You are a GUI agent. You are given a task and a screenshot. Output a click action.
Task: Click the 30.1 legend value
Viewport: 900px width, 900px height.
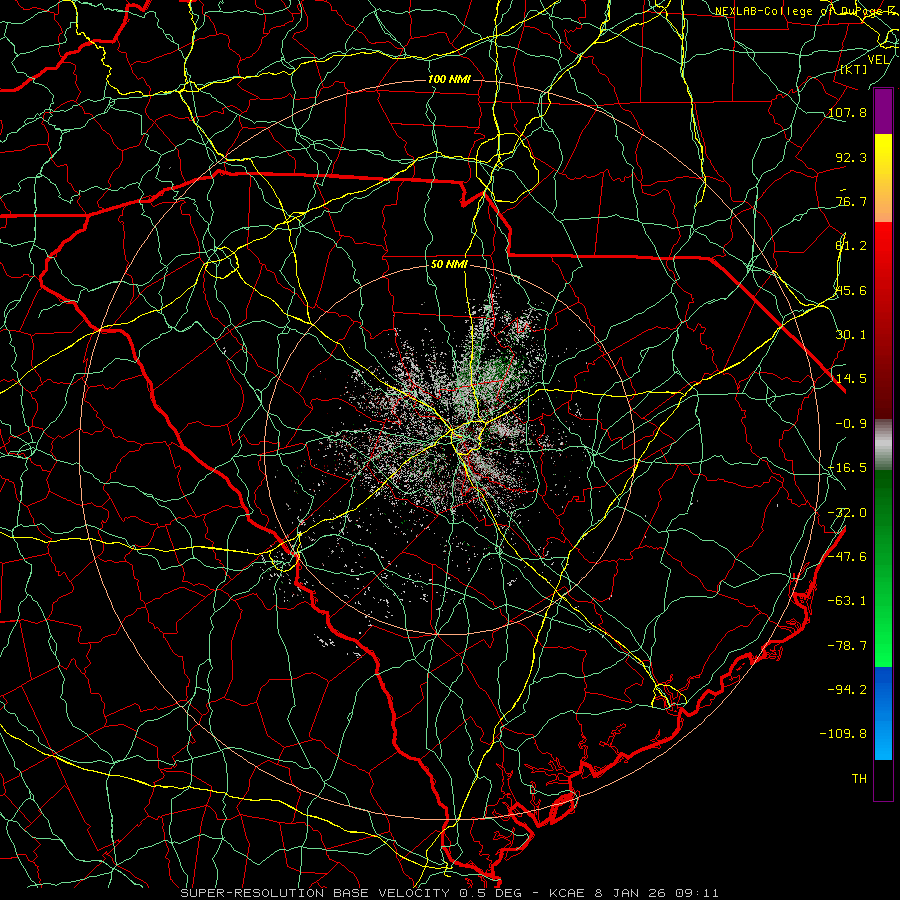click(851, 335)
